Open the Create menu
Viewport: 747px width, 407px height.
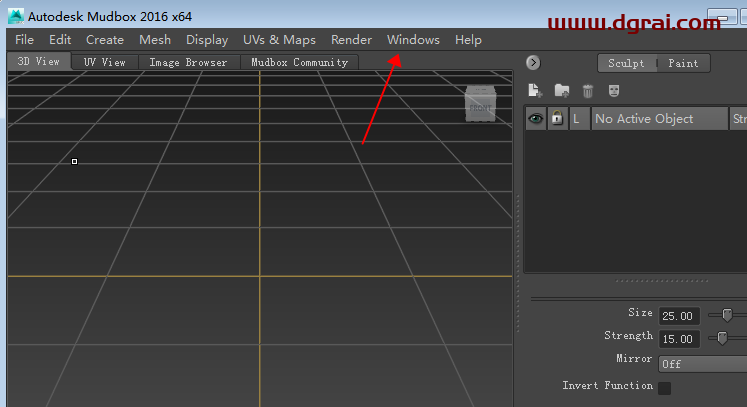click(x=105, y=40)
